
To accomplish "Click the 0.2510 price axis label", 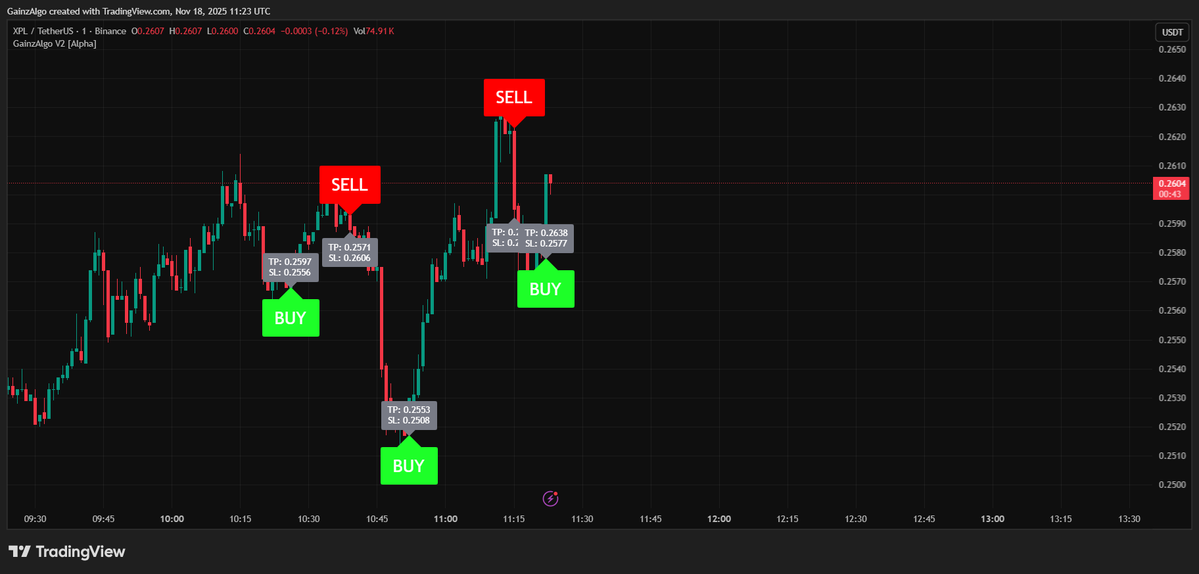I will (1171, 456).
